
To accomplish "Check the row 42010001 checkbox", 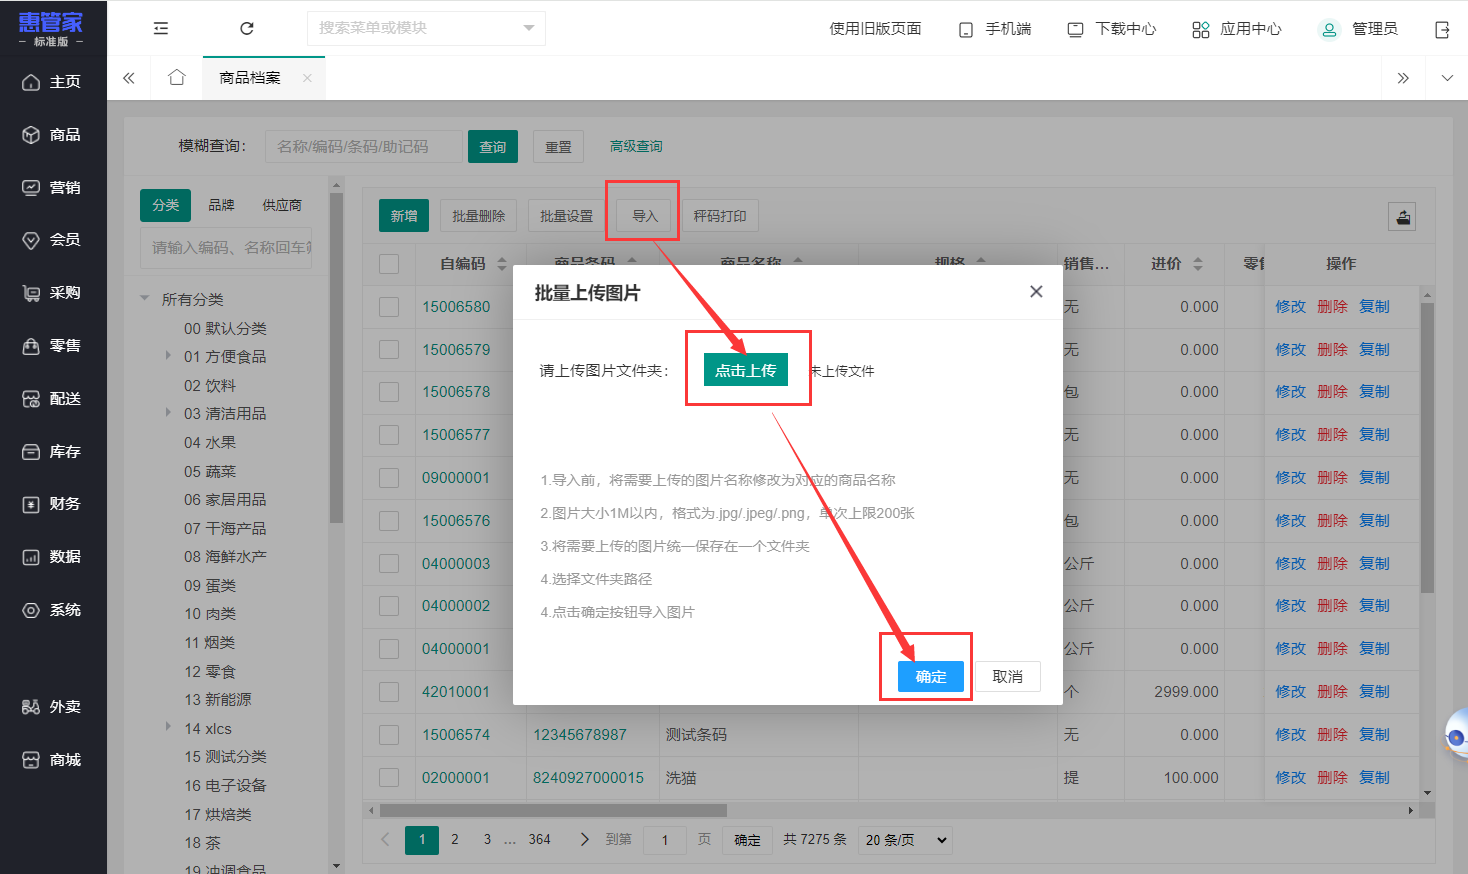I will point(389,692).
